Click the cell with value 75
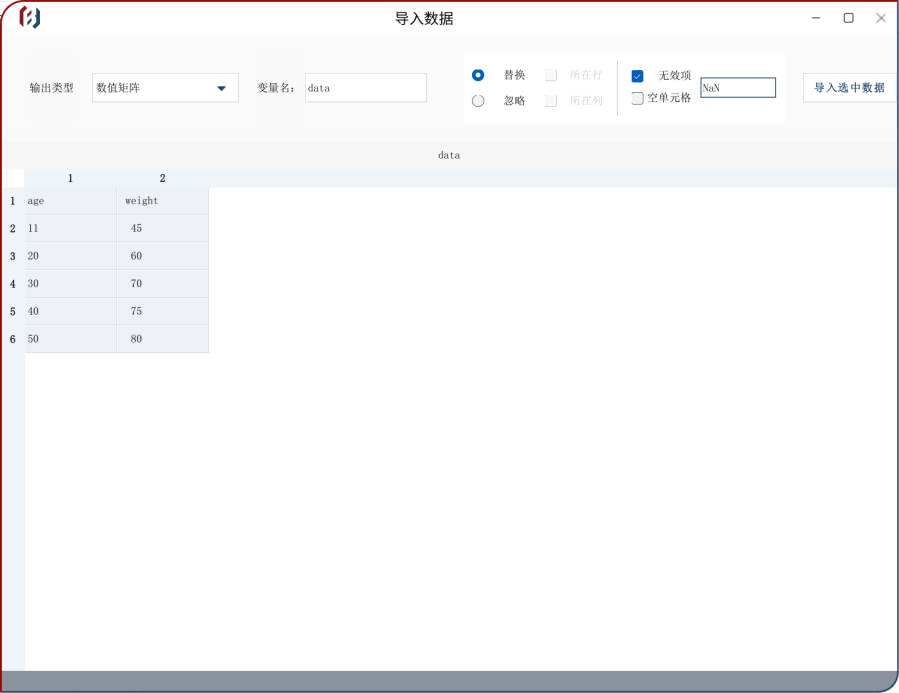 (x=162, y=311)
